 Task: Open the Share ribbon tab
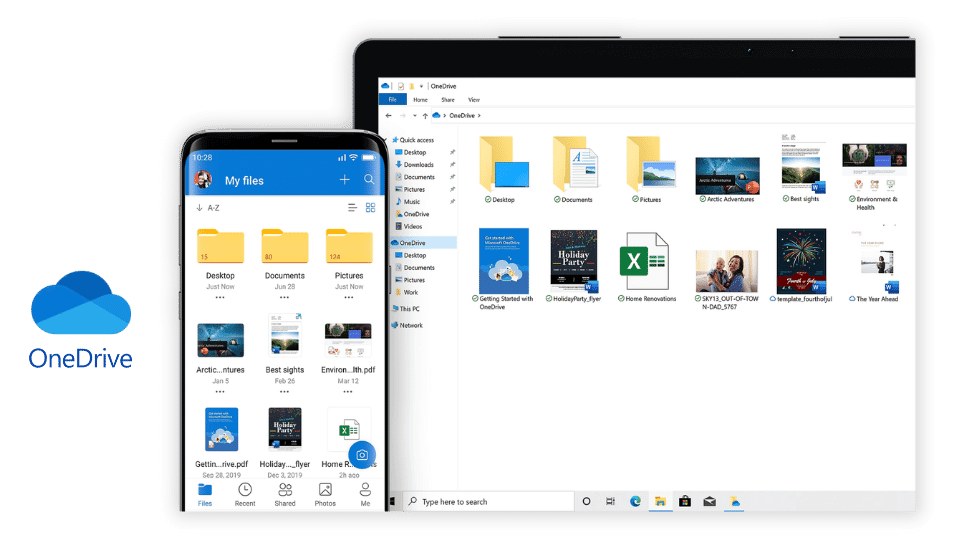[448, 100]
